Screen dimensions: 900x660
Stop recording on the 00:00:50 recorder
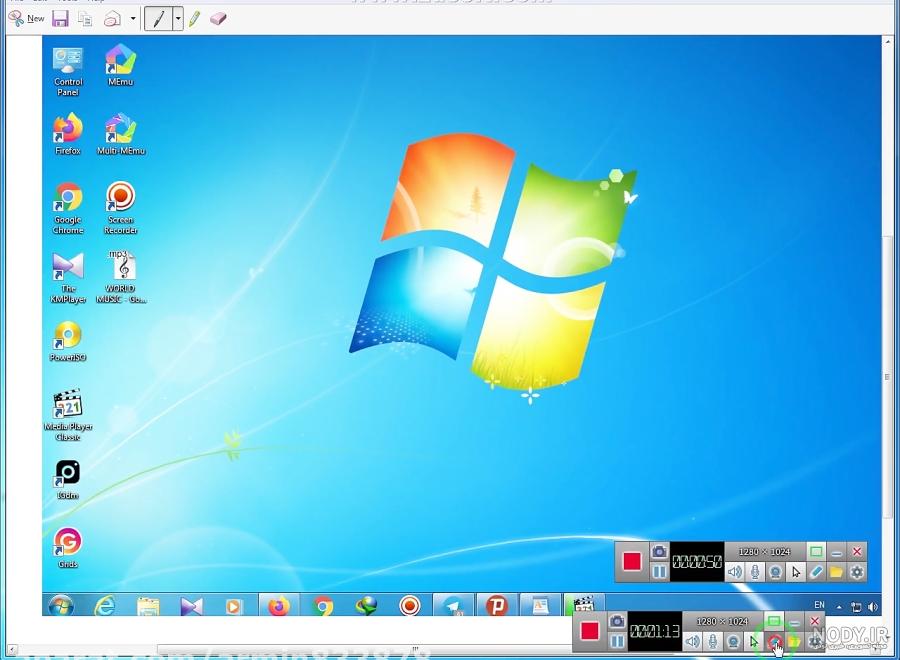pyautogui.click(x=632, y=561)
